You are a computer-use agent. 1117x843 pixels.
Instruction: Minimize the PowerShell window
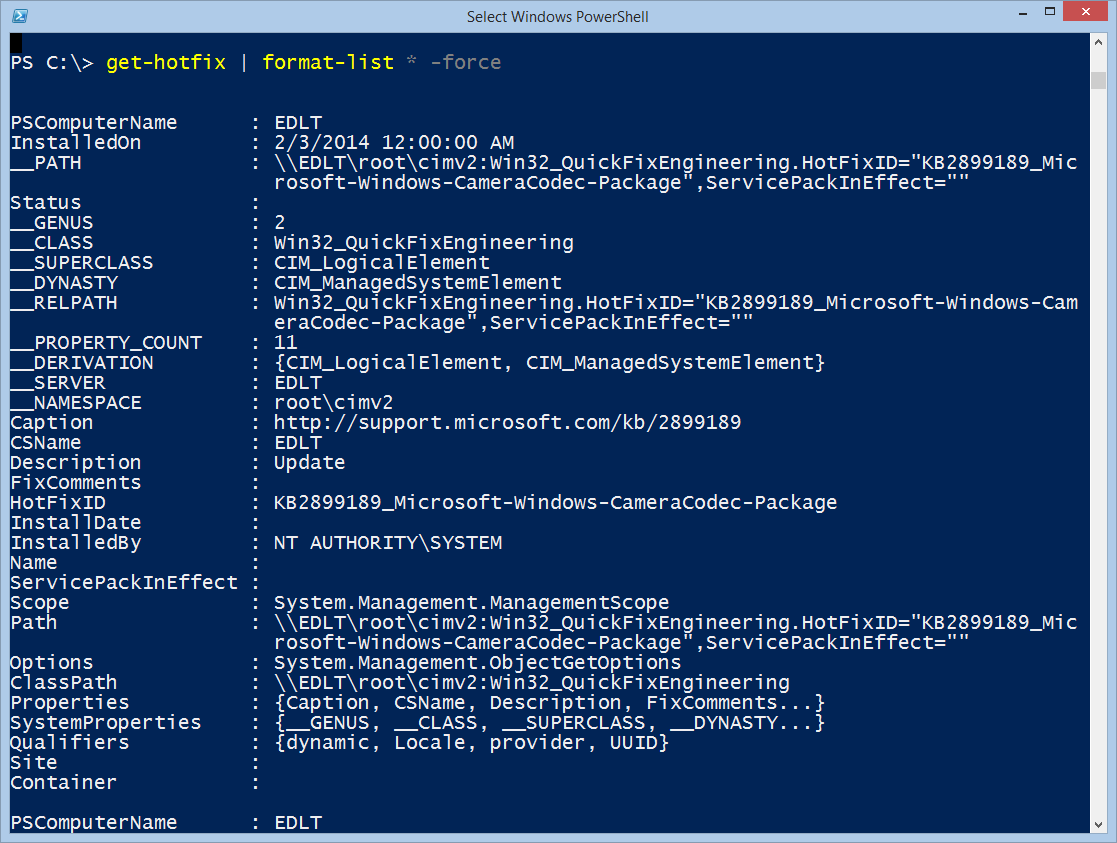(x=1021, y=12)
